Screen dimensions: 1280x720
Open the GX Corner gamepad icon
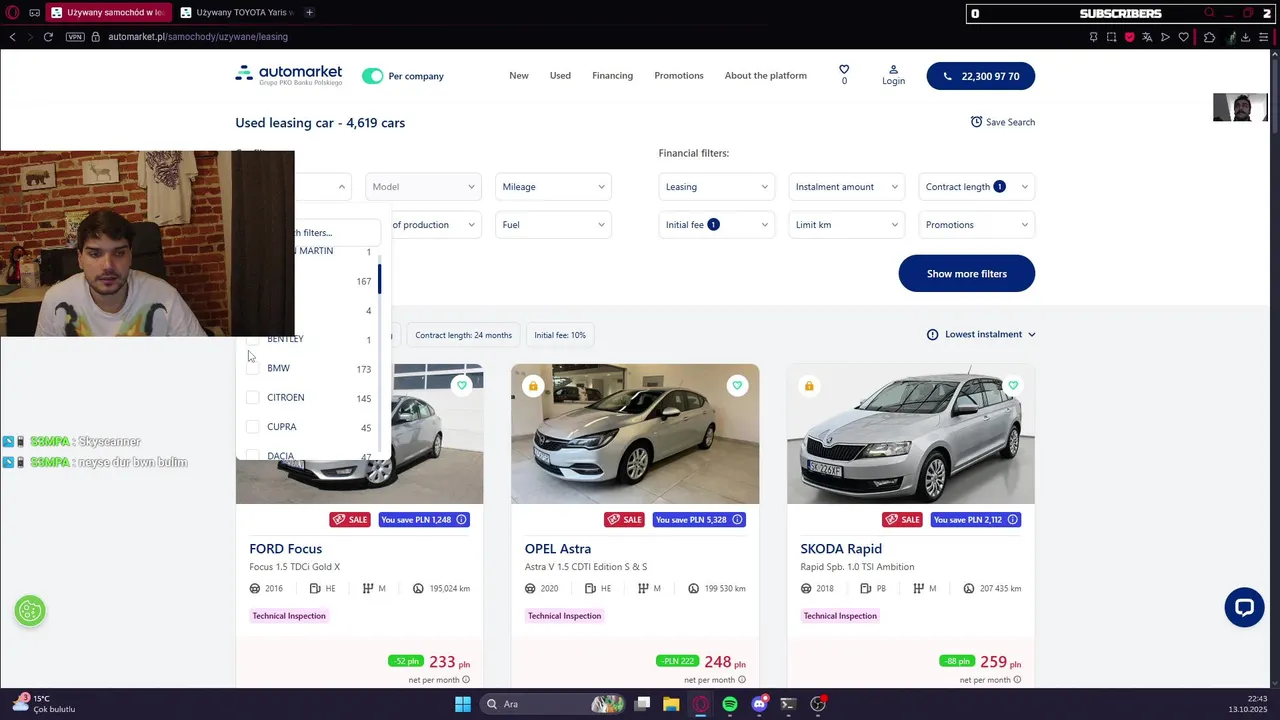pos(35,13)
